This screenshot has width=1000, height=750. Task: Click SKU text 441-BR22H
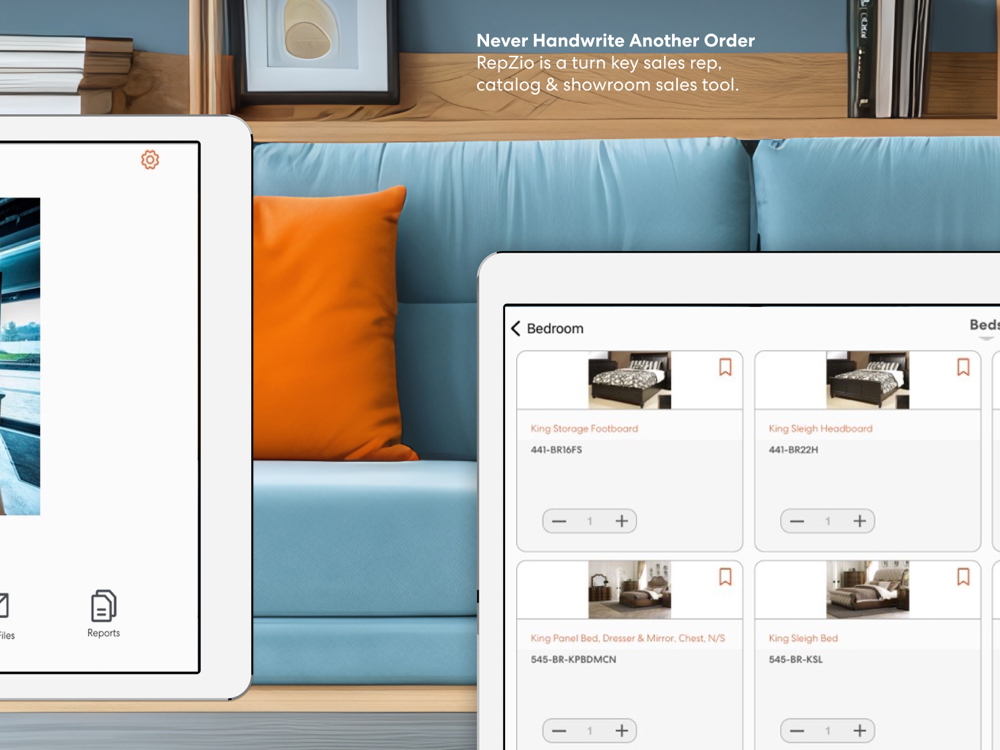tap(793, 450)
